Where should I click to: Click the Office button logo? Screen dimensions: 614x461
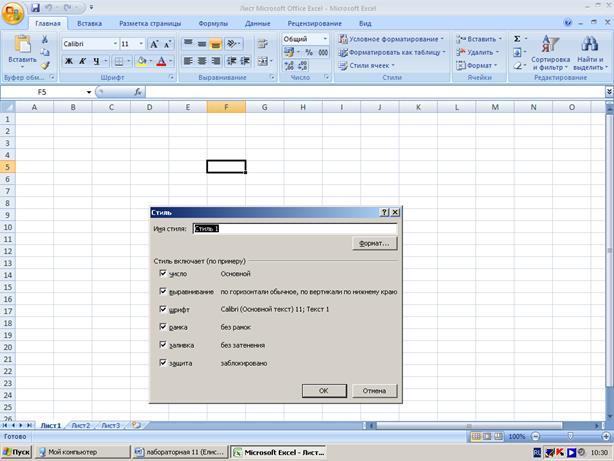click(x=13, y=13)
